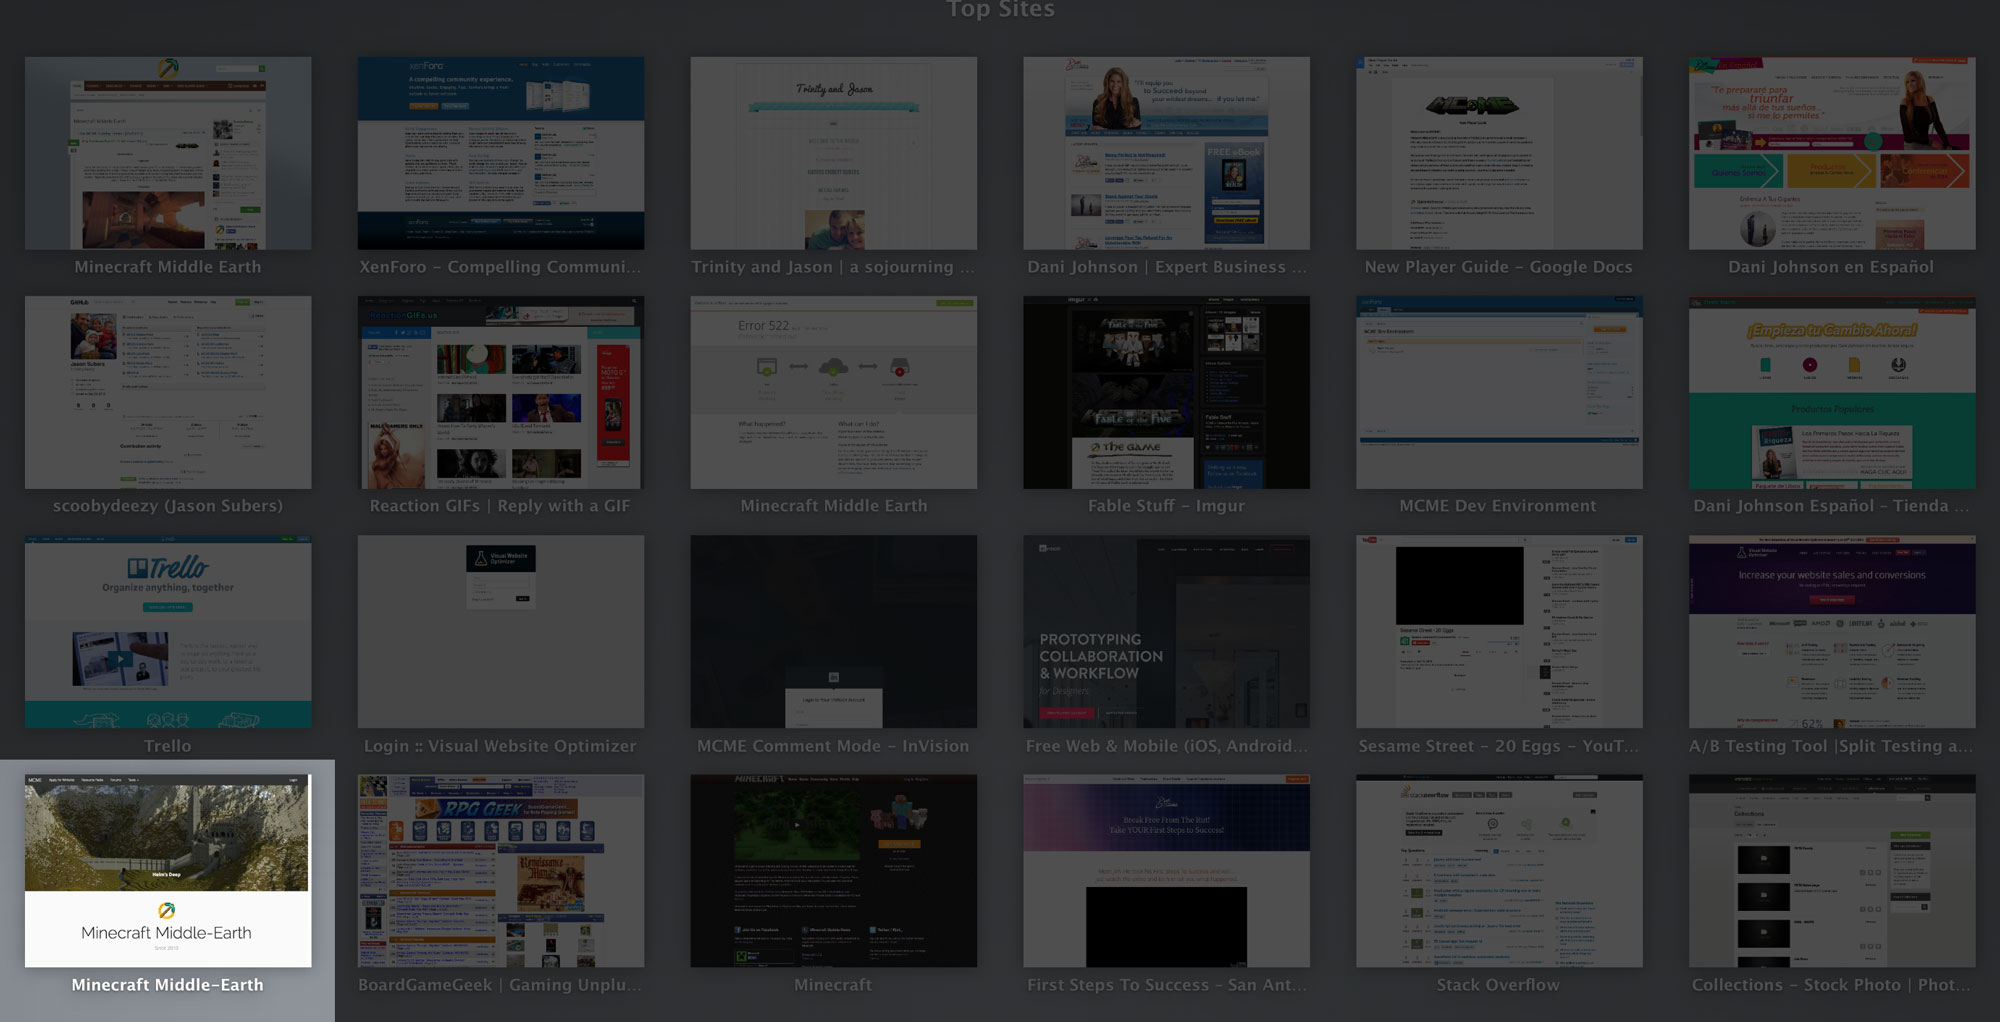This screenshot has width=2000, height=1022.
Task: Open First Steps To Success thumbnail
Action: coord(1167,871)
